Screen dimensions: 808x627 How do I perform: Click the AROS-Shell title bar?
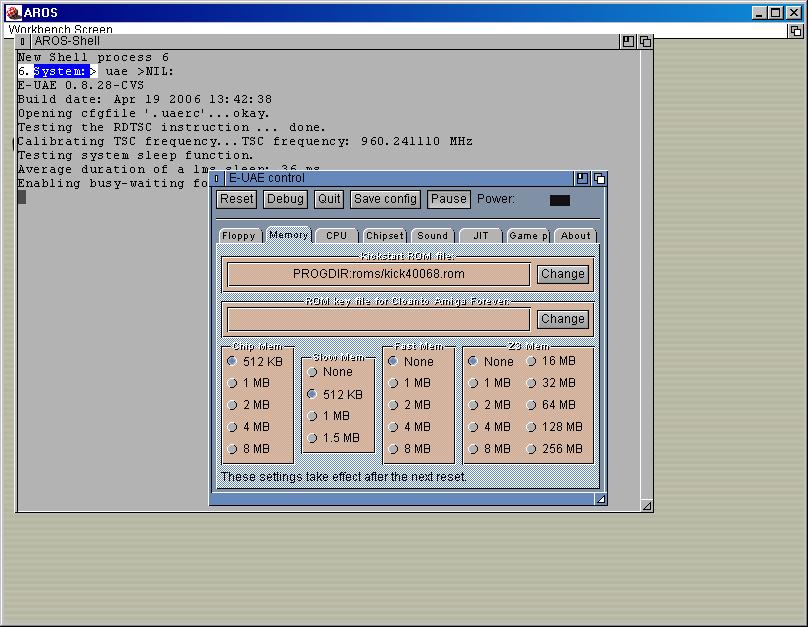point(325,41)
